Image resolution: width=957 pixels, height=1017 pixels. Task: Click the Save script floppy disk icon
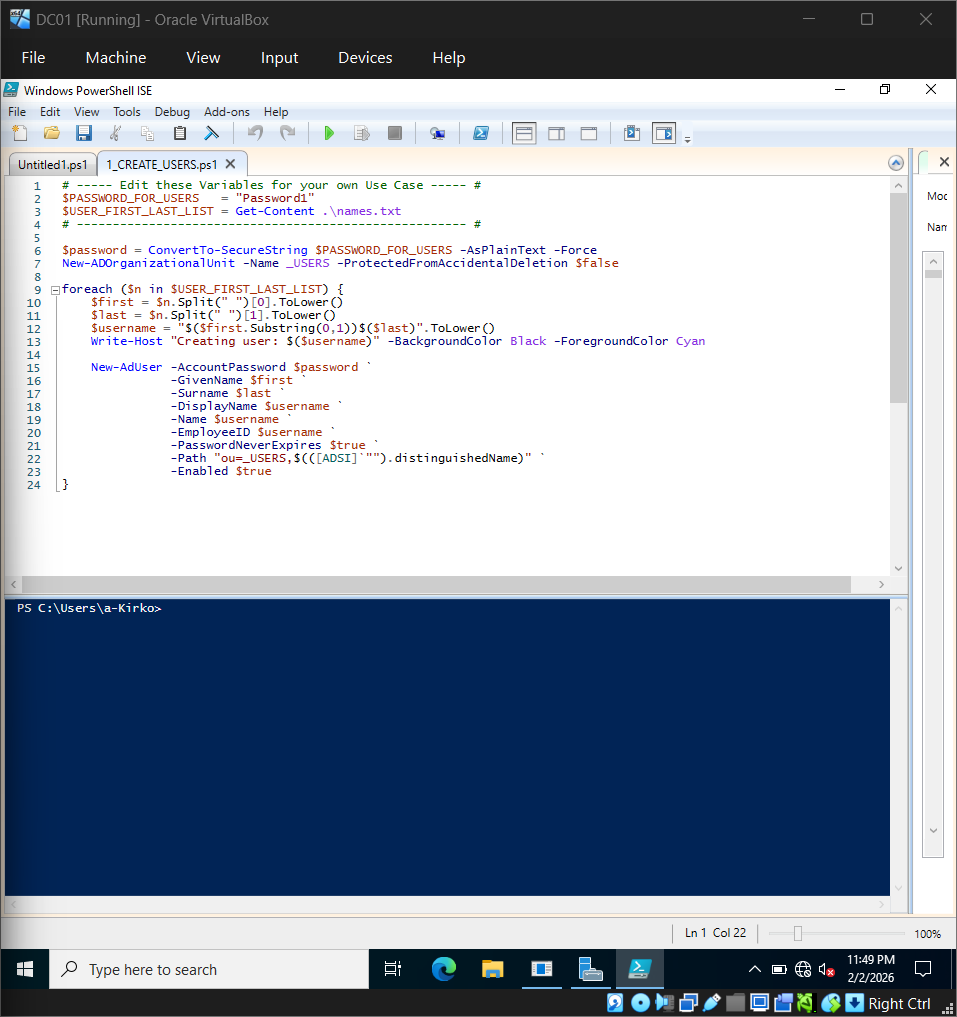coord(84,133)
